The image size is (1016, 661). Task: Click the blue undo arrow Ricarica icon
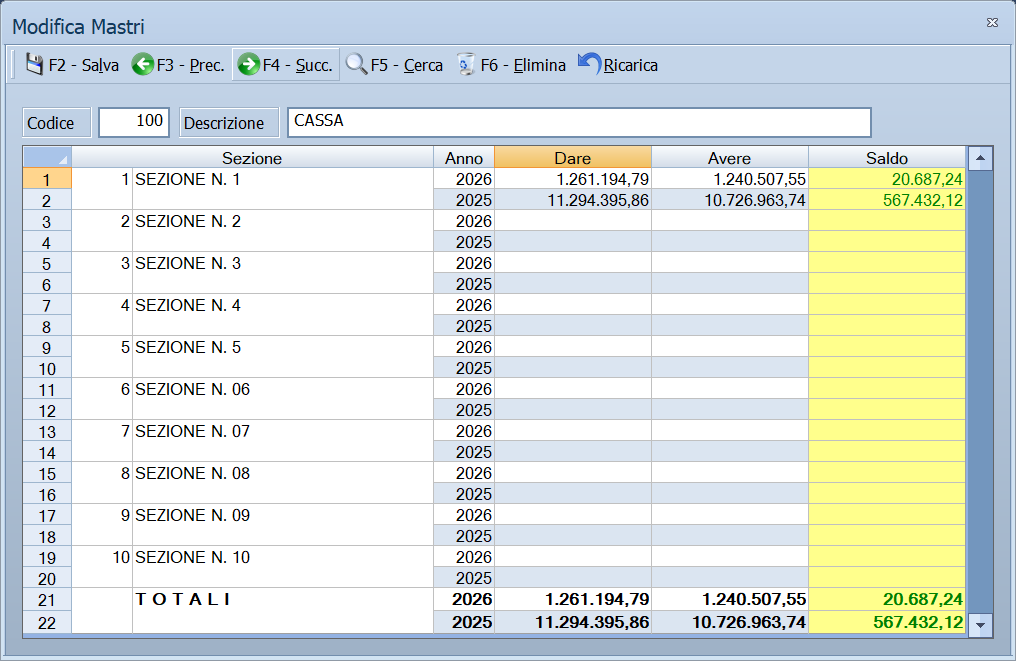589,64
